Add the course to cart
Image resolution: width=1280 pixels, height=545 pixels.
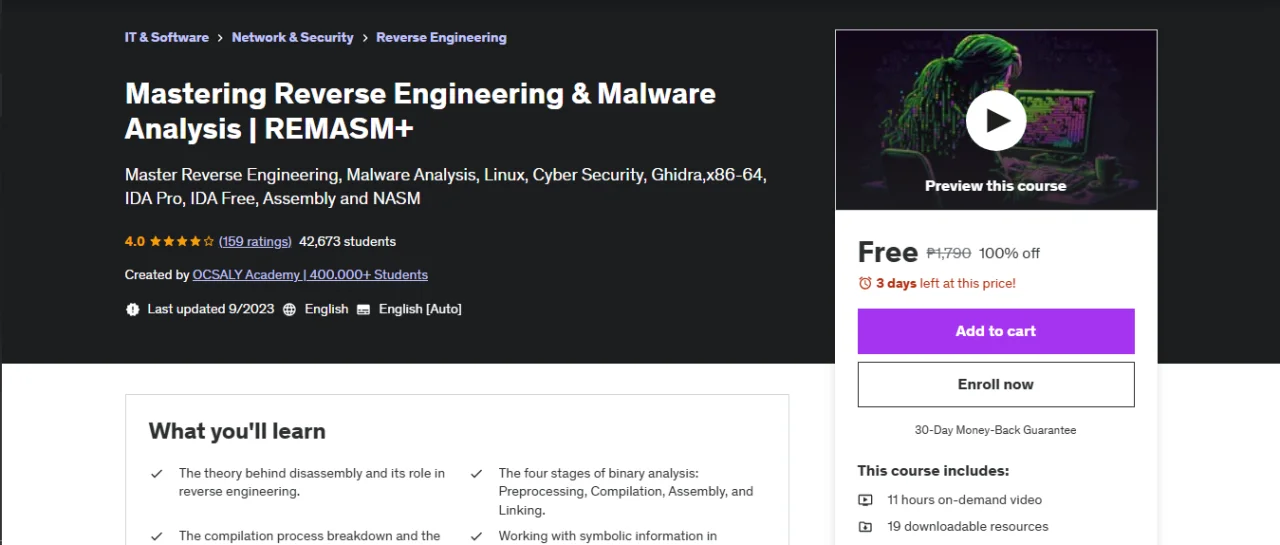996,331
